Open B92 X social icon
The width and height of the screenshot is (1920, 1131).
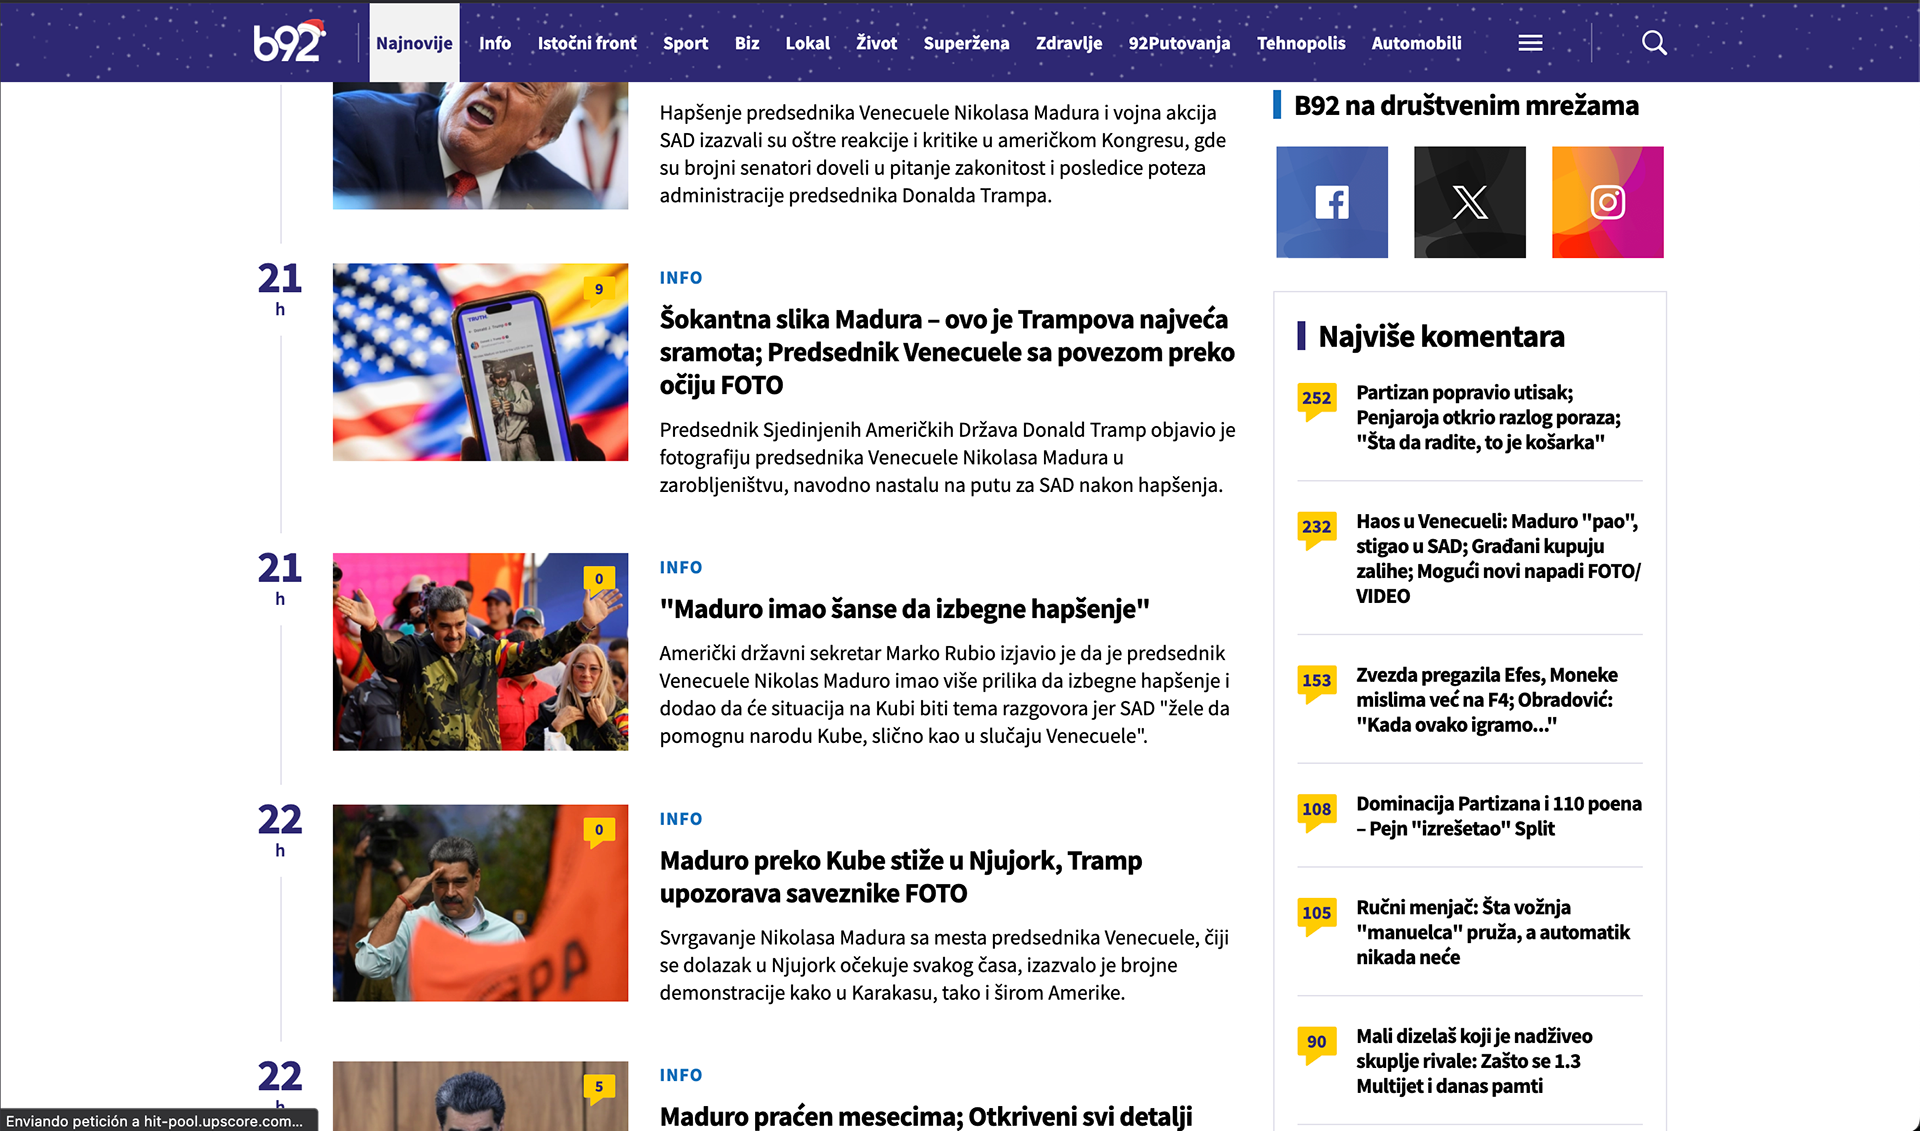1470,202
